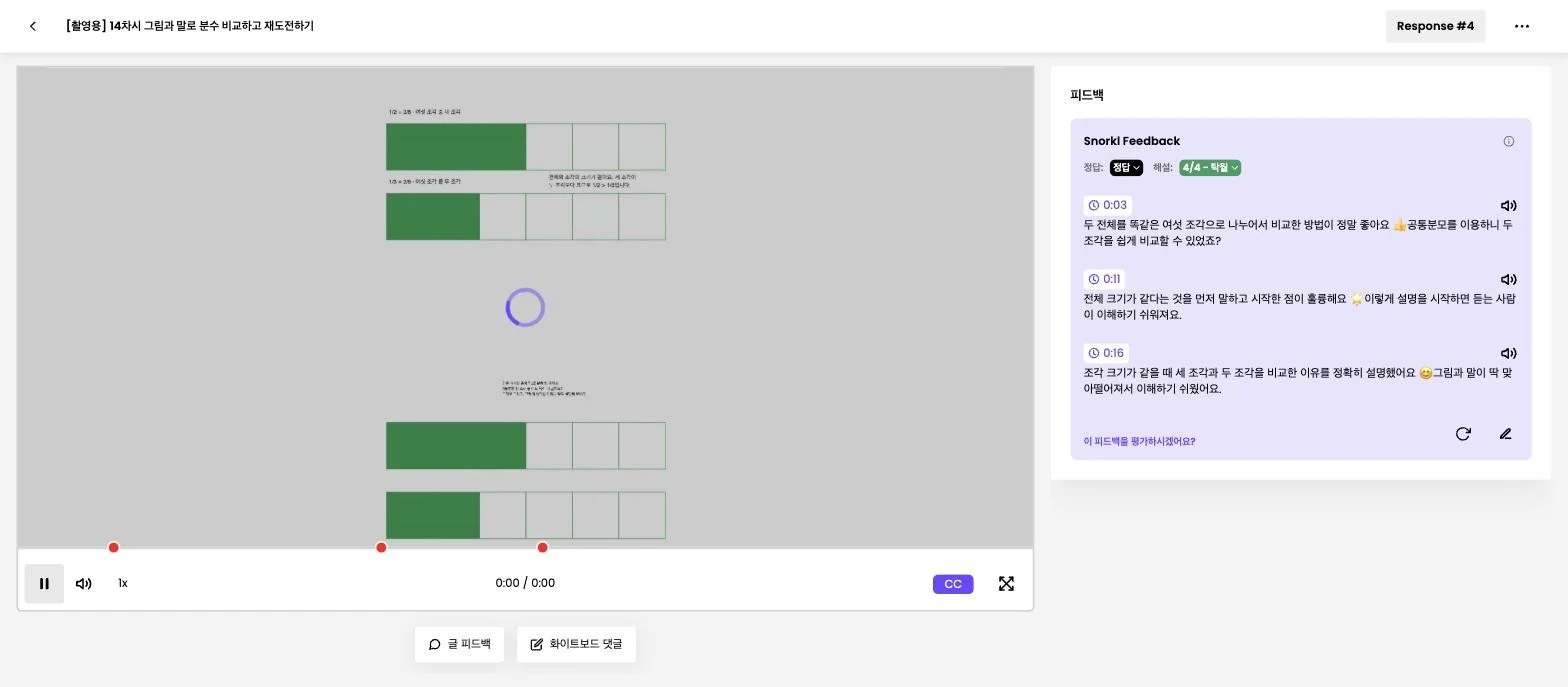This screenshot has height=687, width=1568.
Task: Click the 0:00 / 0:00 time display
Action: 525,583
